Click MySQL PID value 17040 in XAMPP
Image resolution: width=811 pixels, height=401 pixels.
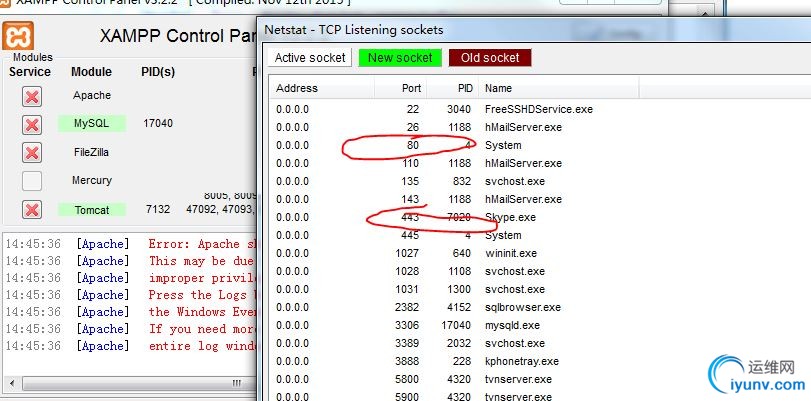[x=158, y=123]
